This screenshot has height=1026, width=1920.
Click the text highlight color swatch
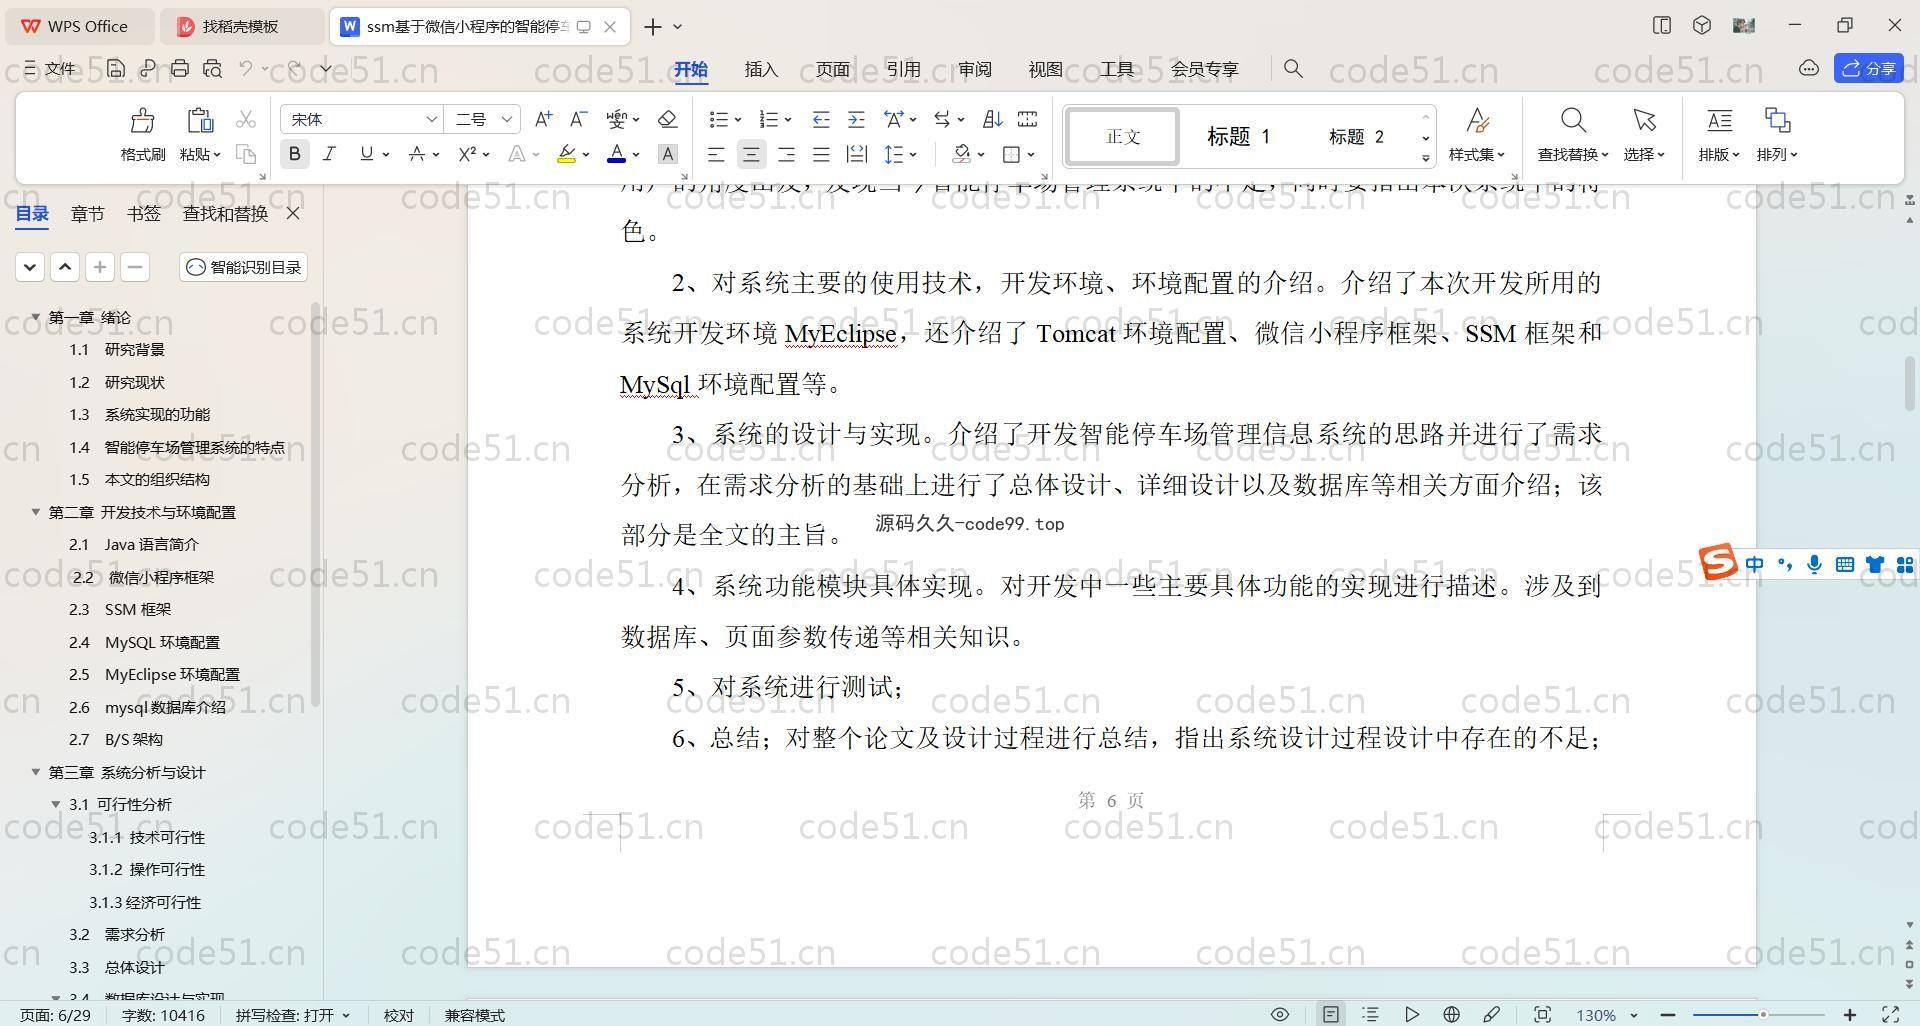[x=566, y=154]
